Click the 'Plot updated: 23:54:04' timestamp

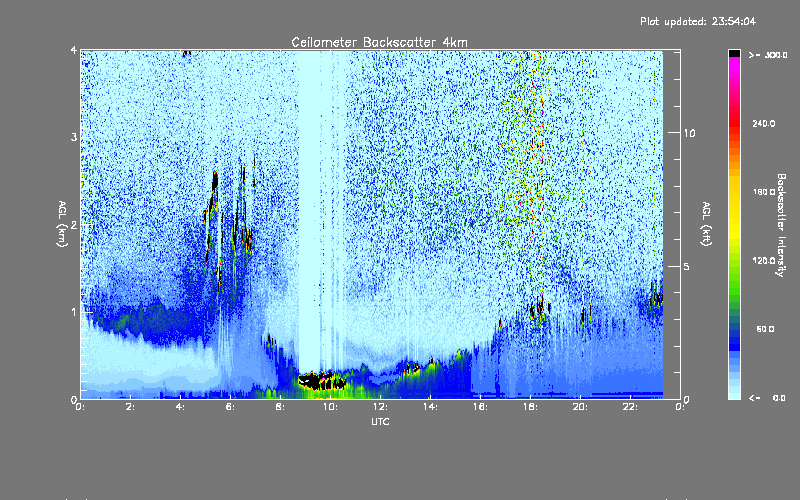click(698, 21)
